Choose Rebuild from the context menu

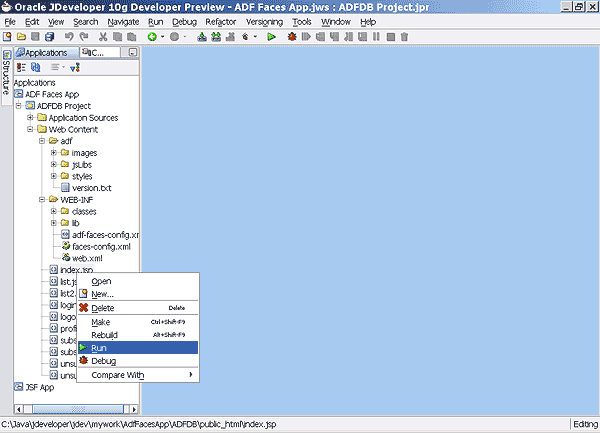138,335
